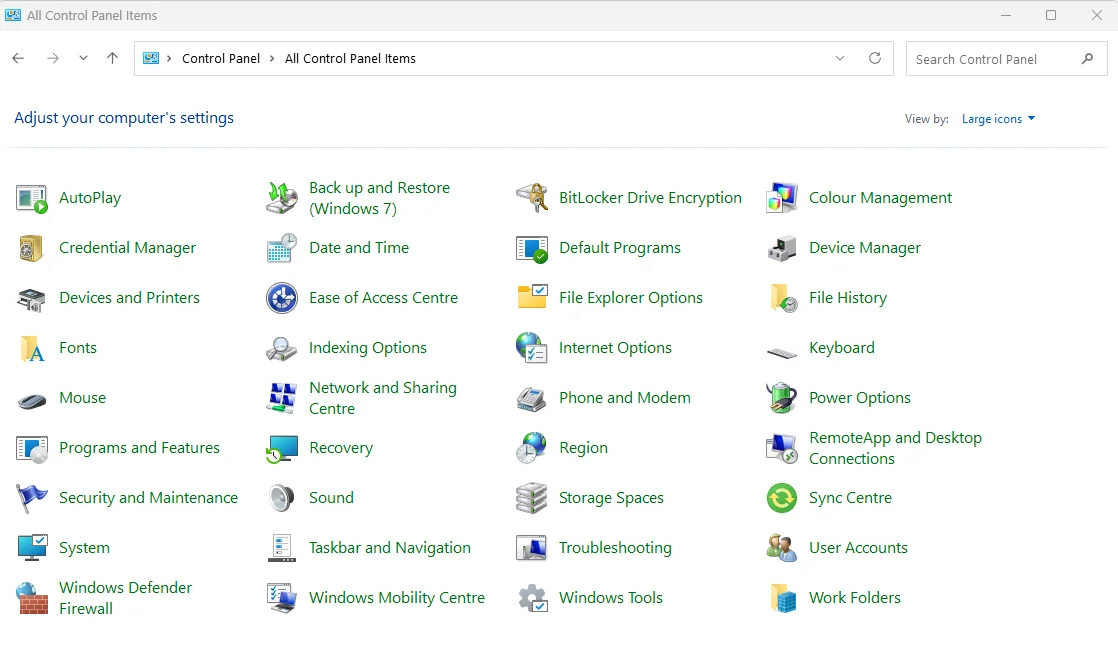Open the Mouse icon
Viewport: 1118px width, 653px height.
coord(31,400)
